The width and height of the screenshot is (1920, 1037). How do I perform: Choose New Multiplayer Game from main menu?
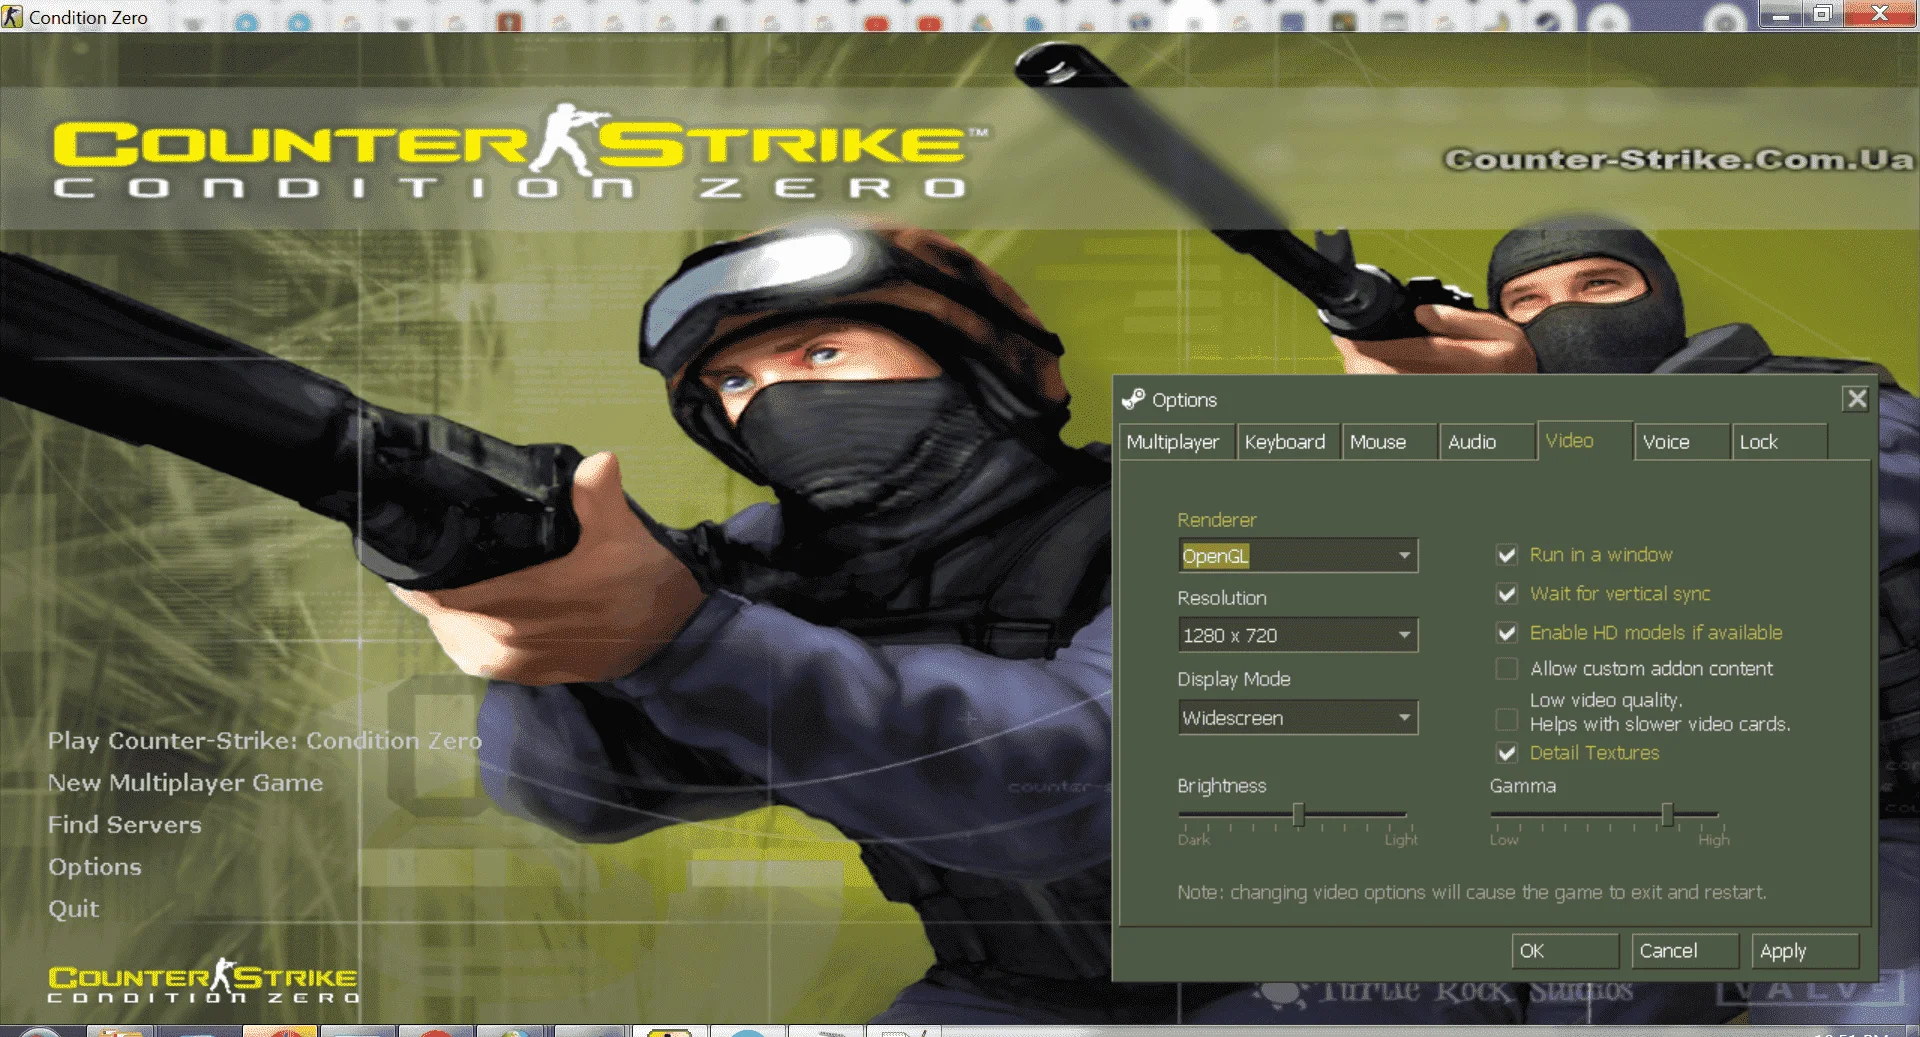click(x=186, y=783)
